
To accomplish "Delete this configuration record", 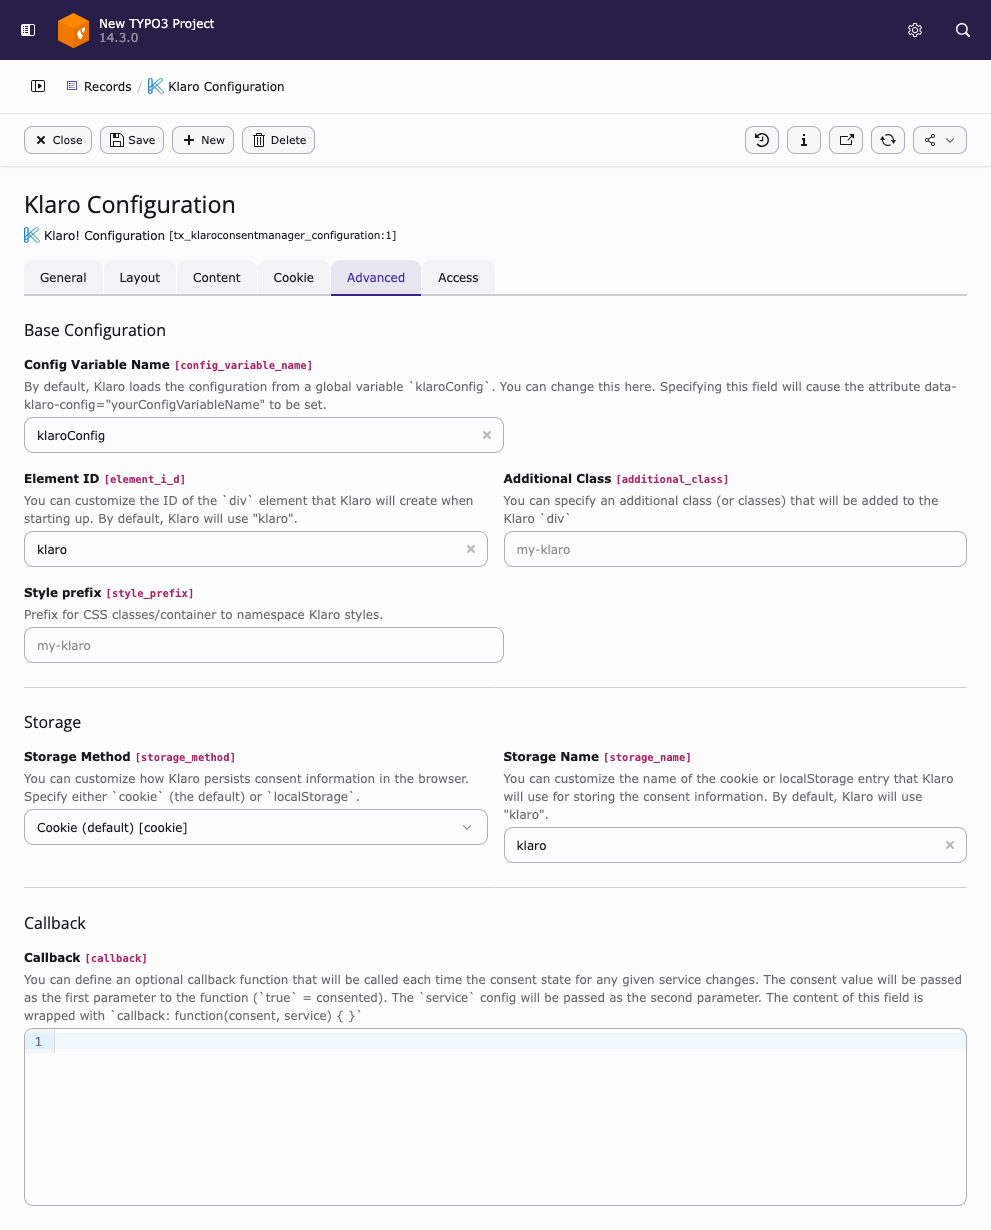I will tap(278, 140).
